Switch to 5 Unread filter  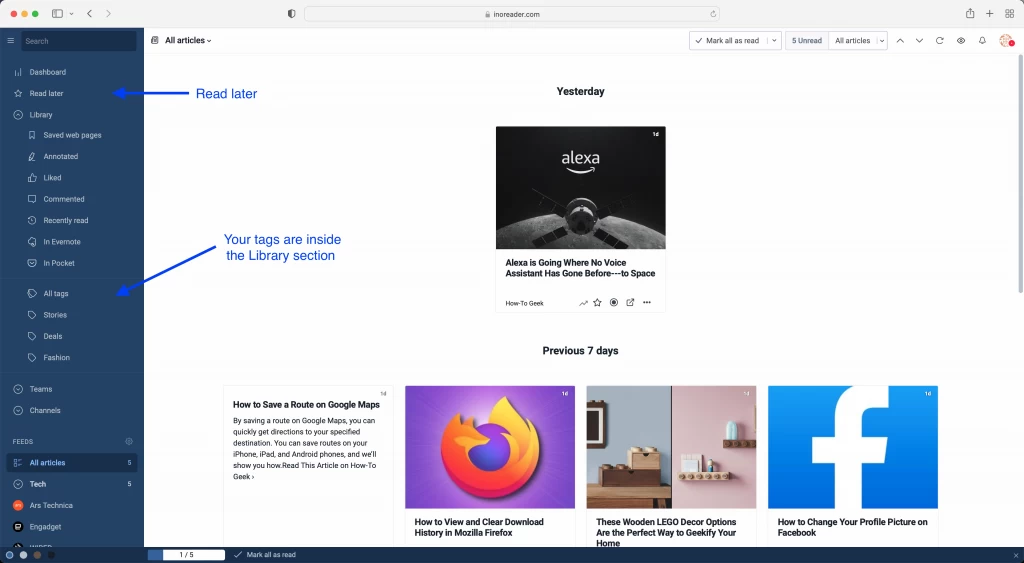(807, 40)
